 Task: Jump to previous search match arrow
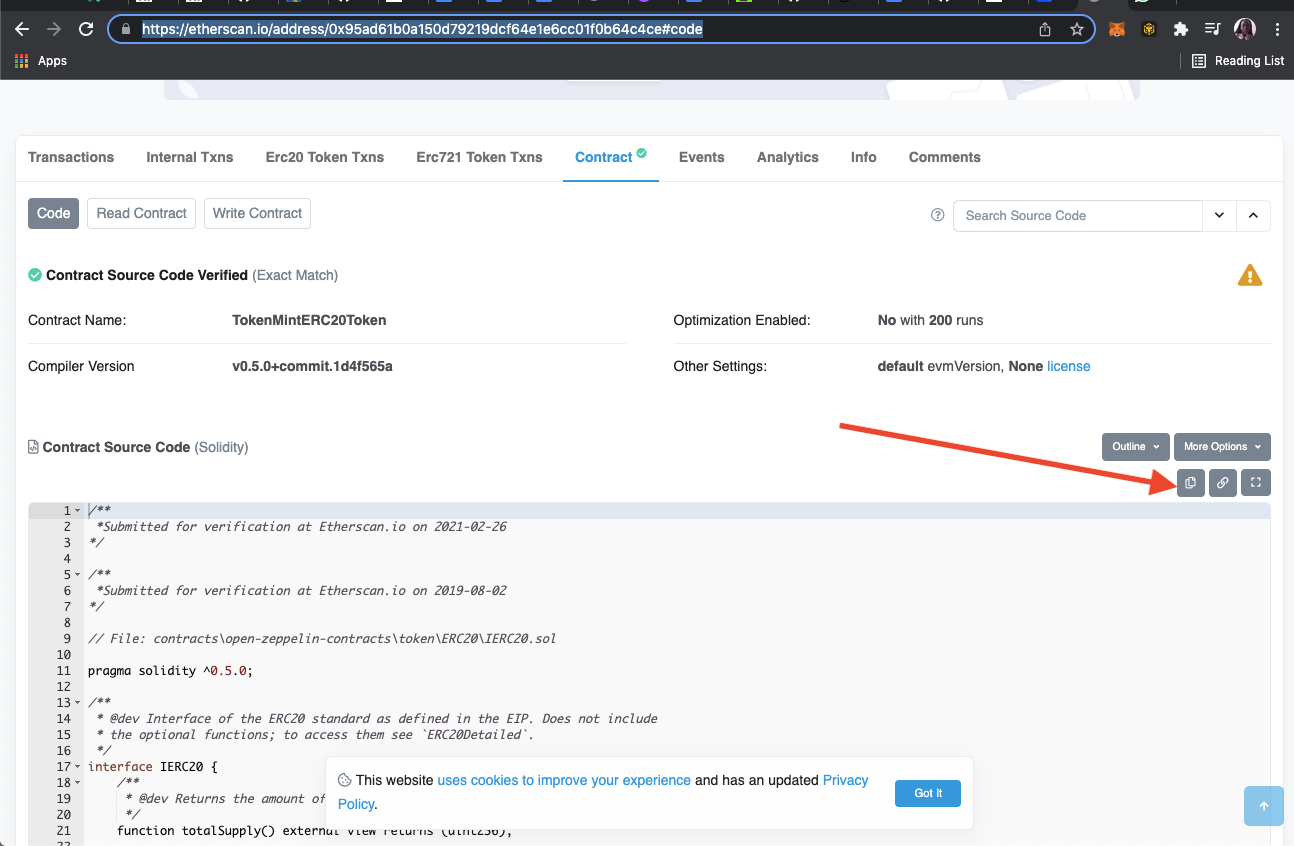[1254, 215]
